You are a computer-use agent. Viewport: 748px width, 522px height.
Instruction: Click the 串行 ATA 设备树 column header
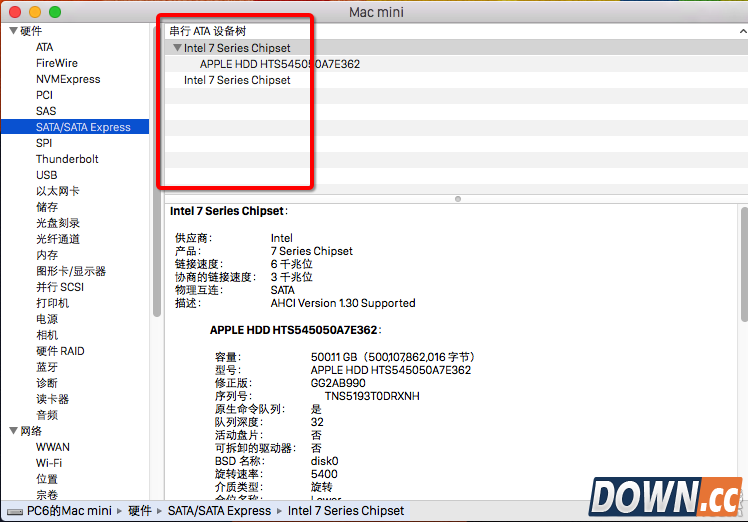click(x=208, y=31)
